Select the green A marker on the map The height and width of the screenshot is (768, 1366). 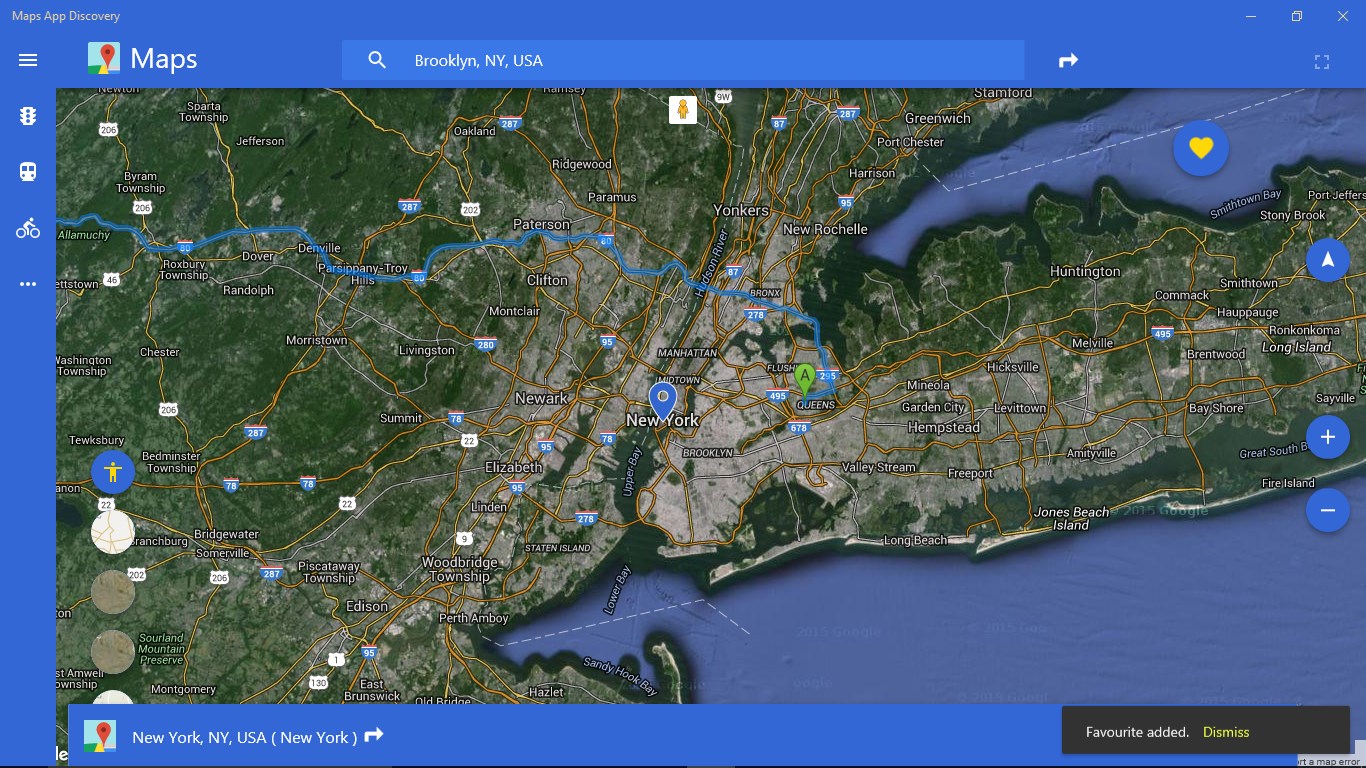click(x=804, y=380)
